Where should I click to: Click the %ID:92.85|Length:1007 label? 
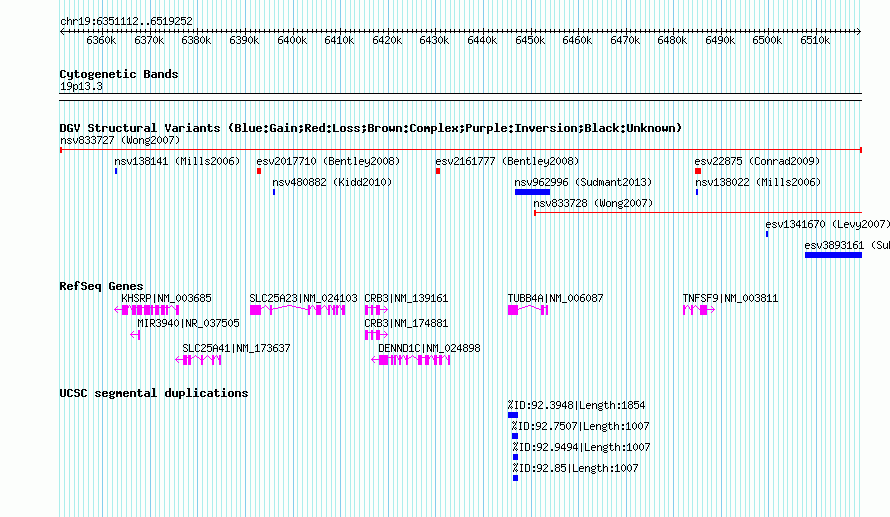coord(575,468)
